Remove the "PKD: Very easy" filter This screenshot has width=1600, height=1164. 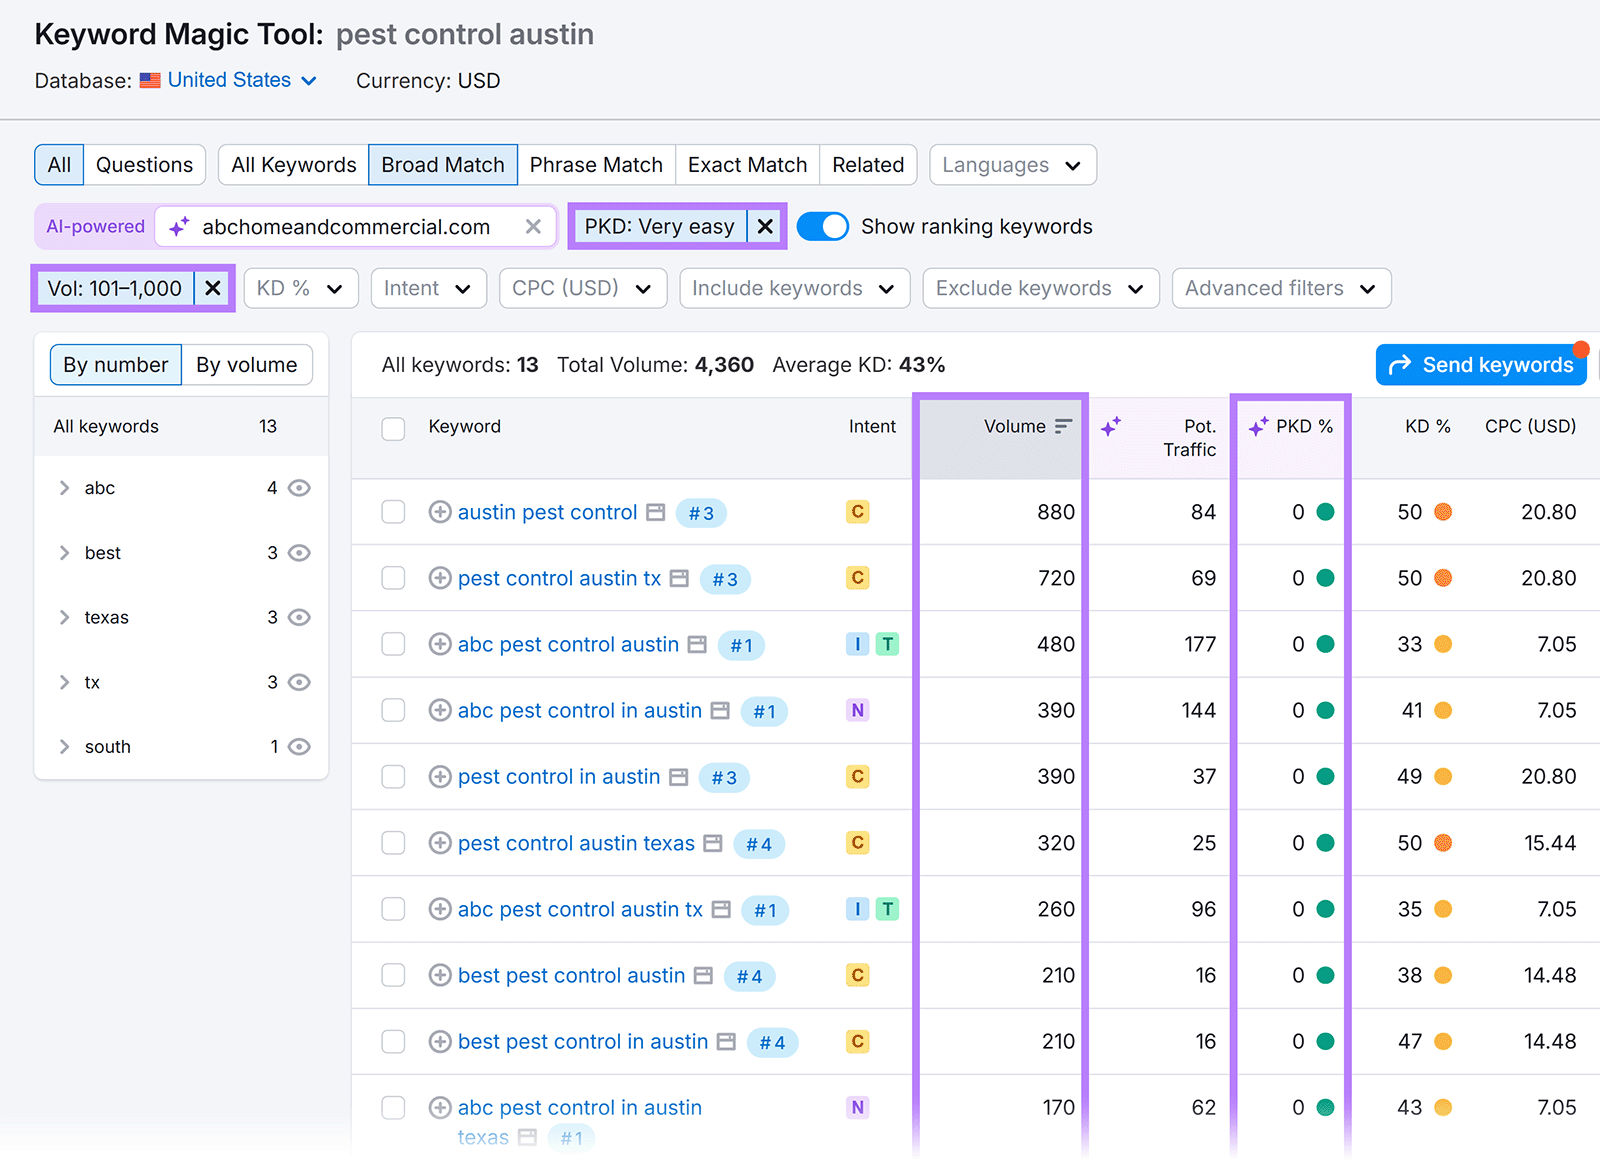(x=764, y=226)
